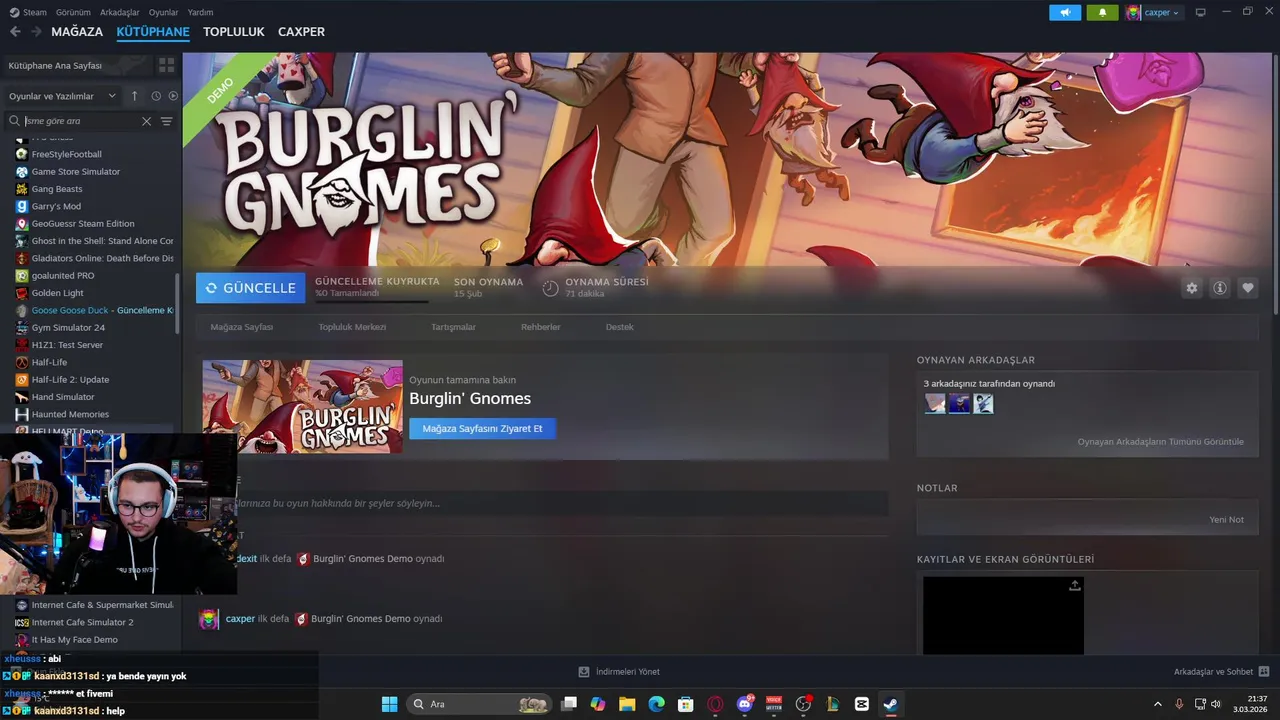Select Hand Simulator in list
Viewport: 1280px width, 720px height.
(63, 397)
